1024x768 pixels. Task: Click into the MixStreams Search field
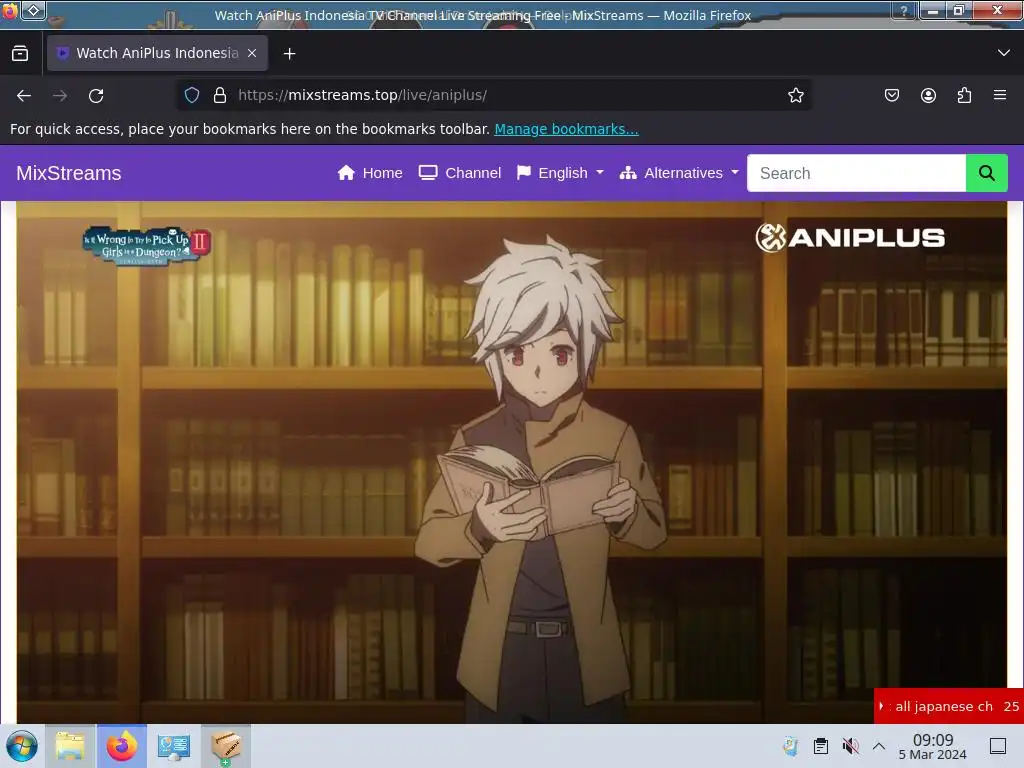coord(856,173)
